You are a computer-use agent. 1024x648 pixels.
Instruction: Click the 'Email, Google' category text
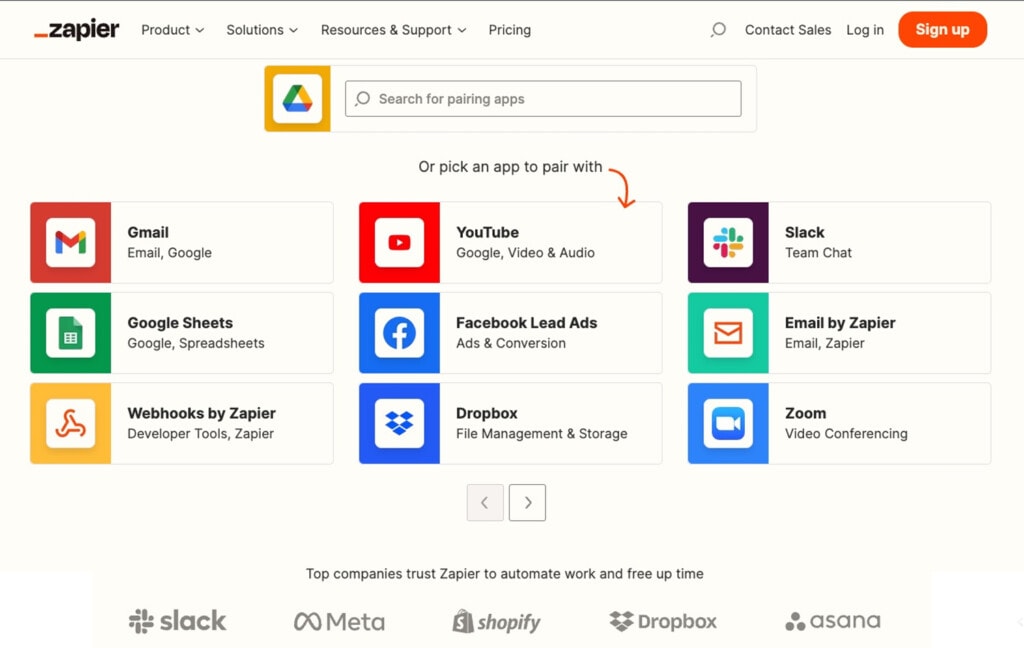tap(169, 253)
